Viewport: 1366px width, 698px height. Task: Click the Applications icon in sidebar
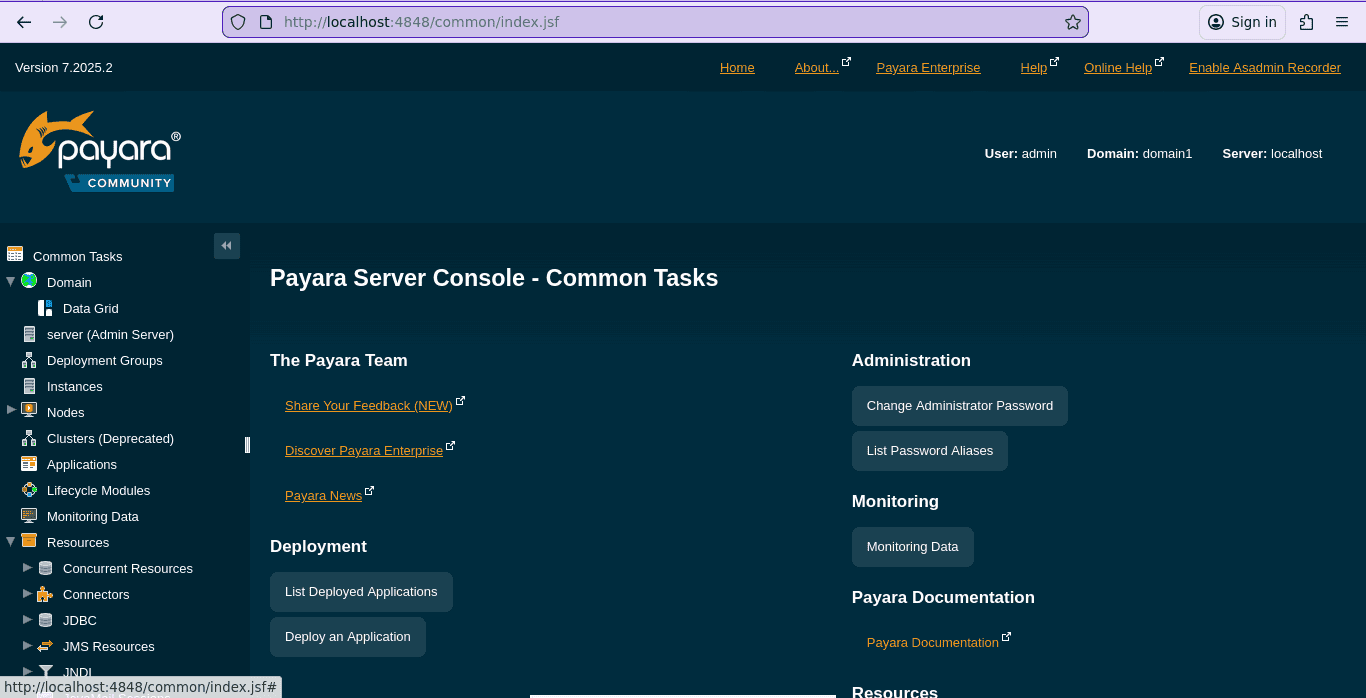[x=29, y=464]
